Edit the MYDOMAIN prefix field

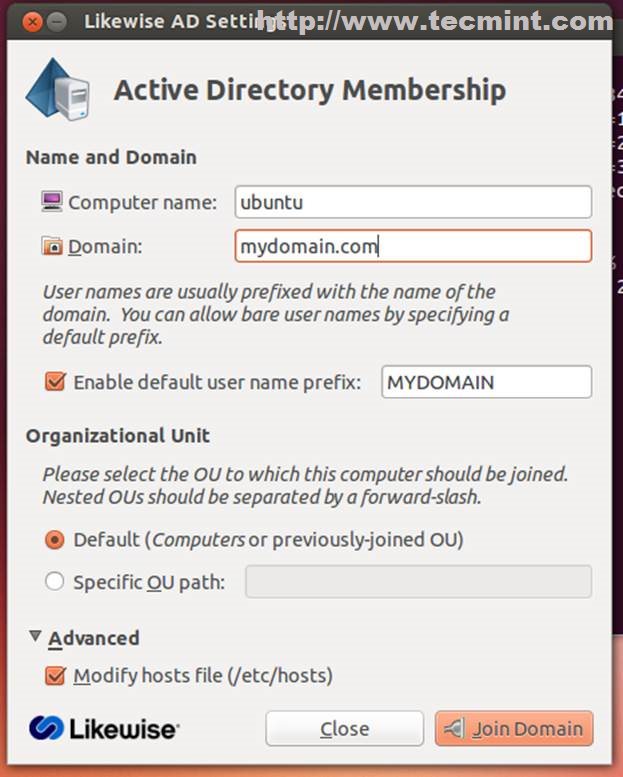tap(486, 382)
